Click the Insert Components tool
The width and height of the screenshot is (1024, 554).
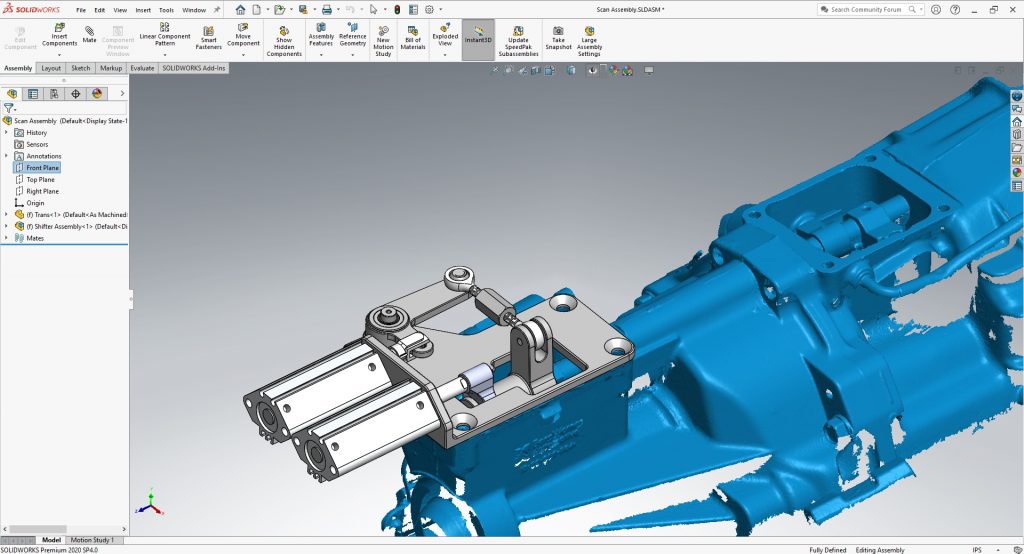click(x=59, y=36)
